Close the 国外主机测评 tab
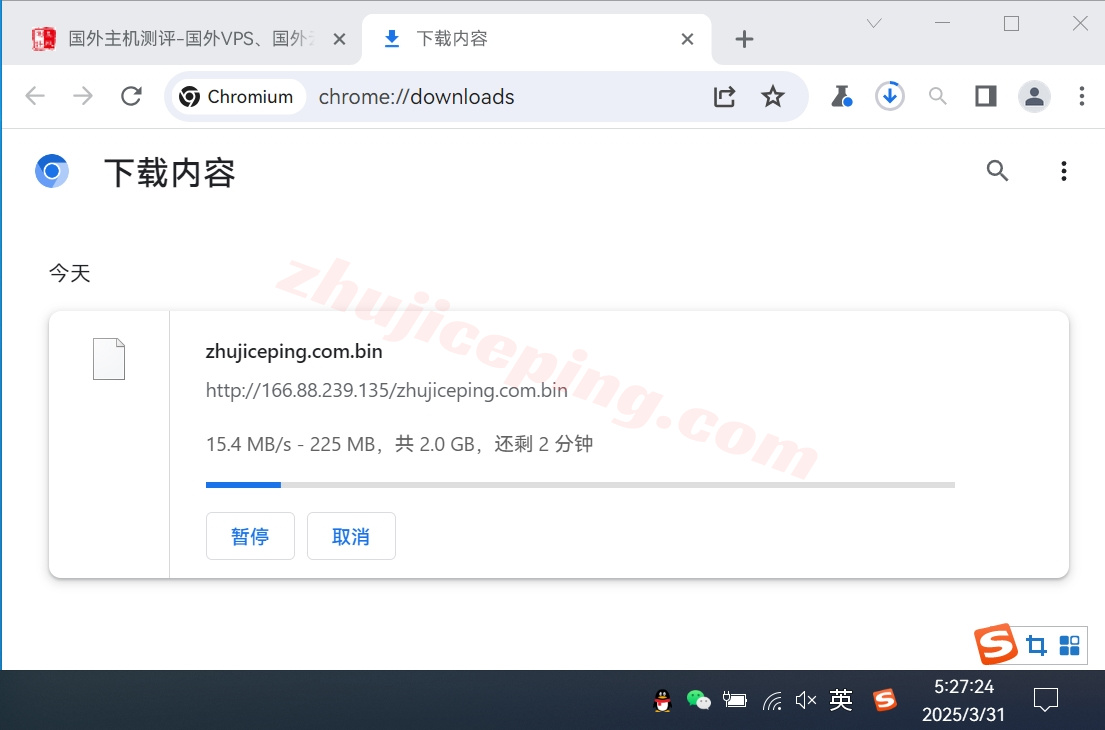Screen dimensions: 1105x730 (339, 39)
